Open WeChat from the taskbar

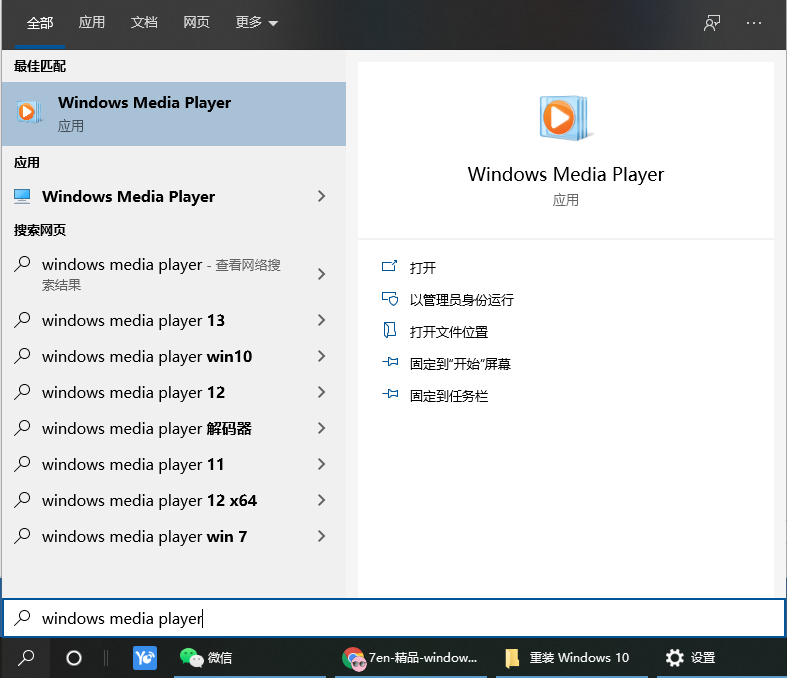click(206, 657)
